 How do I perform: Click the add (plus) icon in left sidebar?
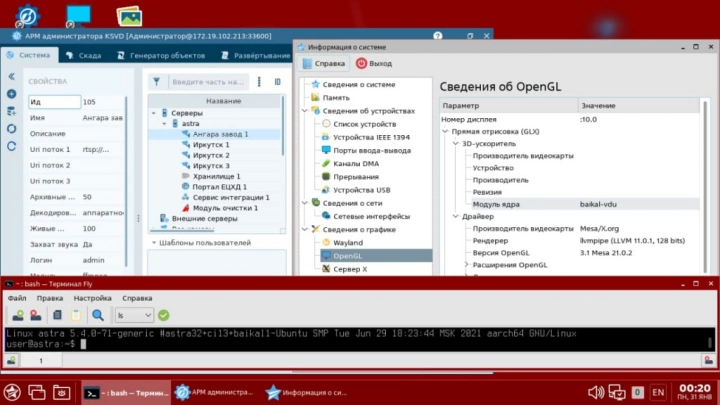tap(11, 94)
